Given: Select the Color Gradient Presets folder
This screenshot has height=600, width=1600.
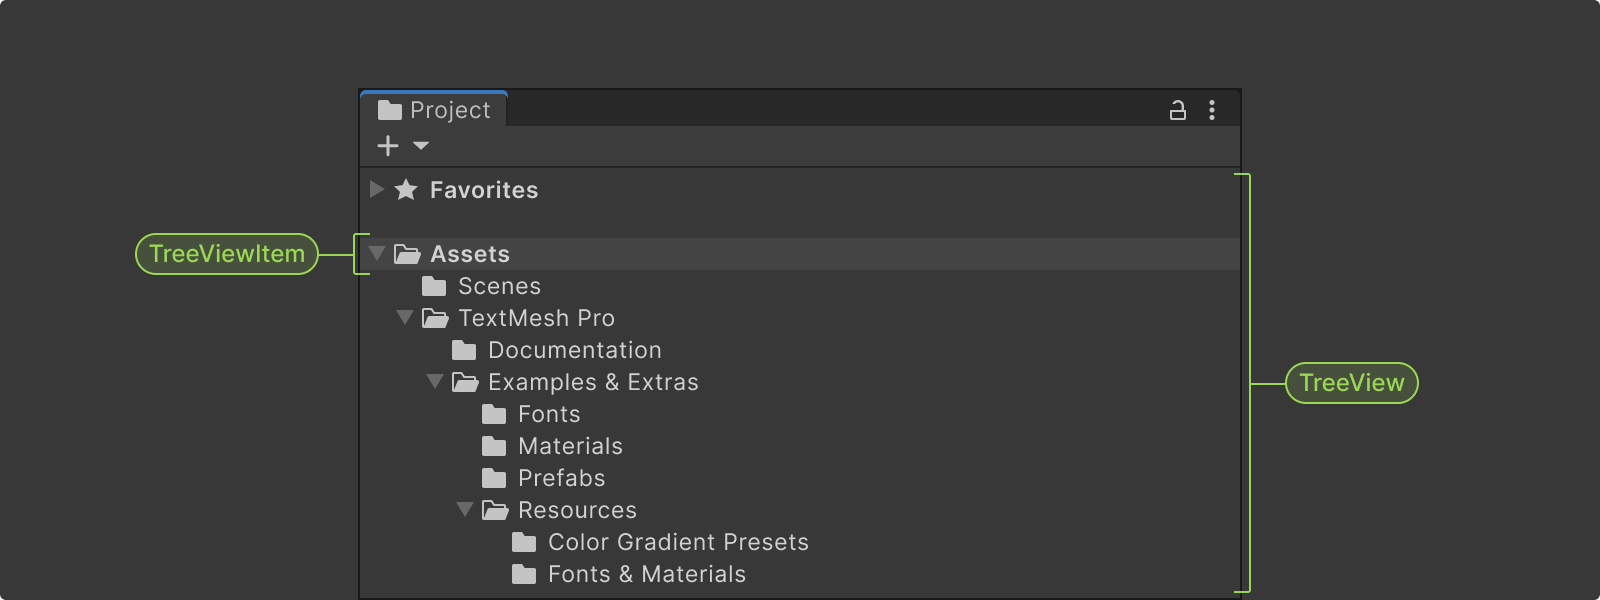Looking at the screenshot, I should tap(677, 543).
